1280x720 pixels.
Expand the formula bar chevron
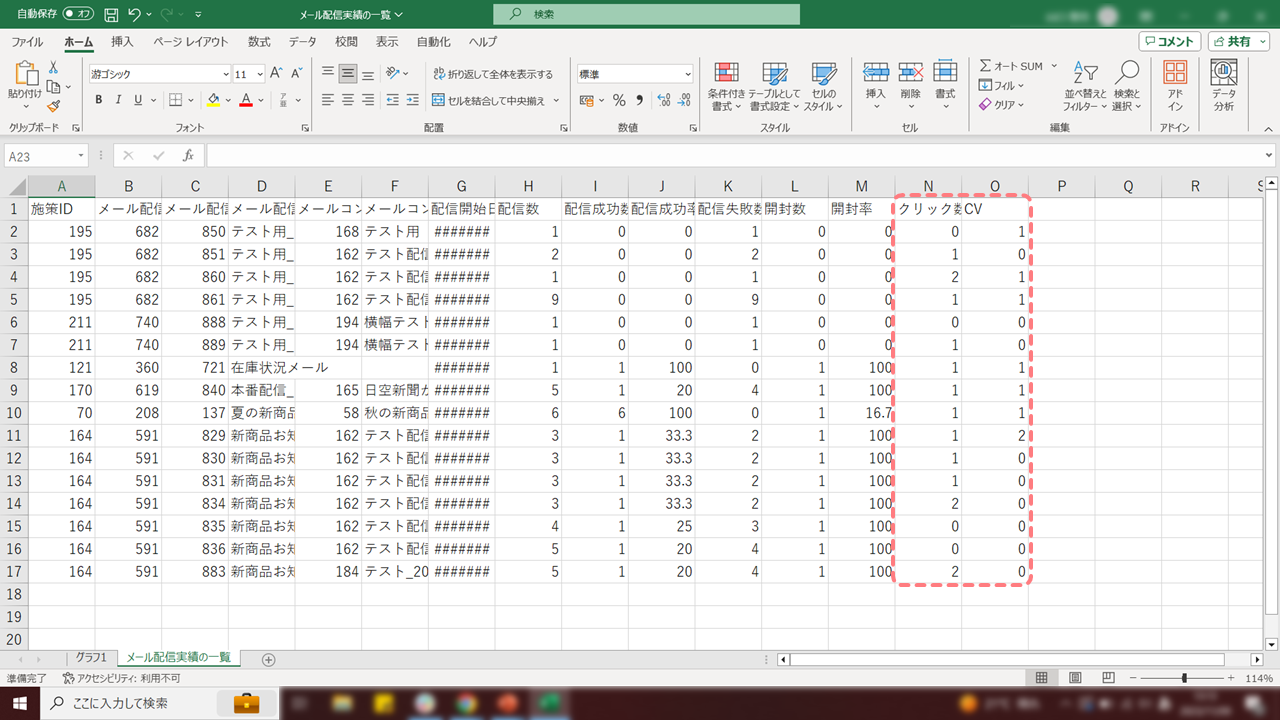tap(1269, 156)
